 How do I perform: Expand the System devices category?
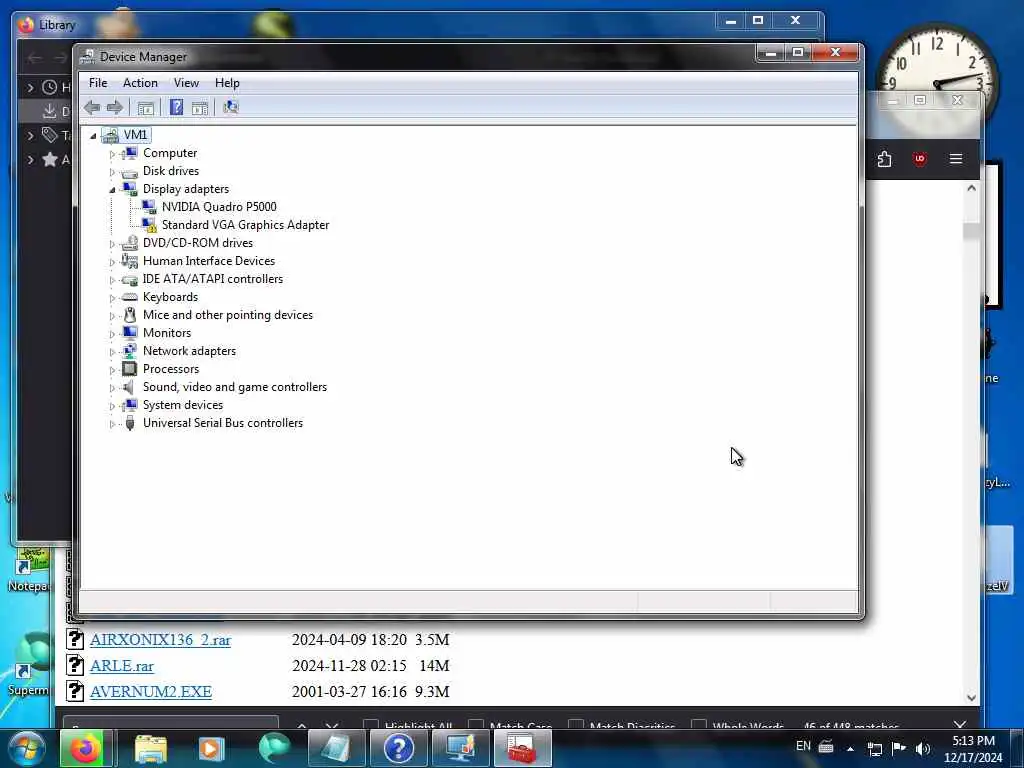(112, 406)
